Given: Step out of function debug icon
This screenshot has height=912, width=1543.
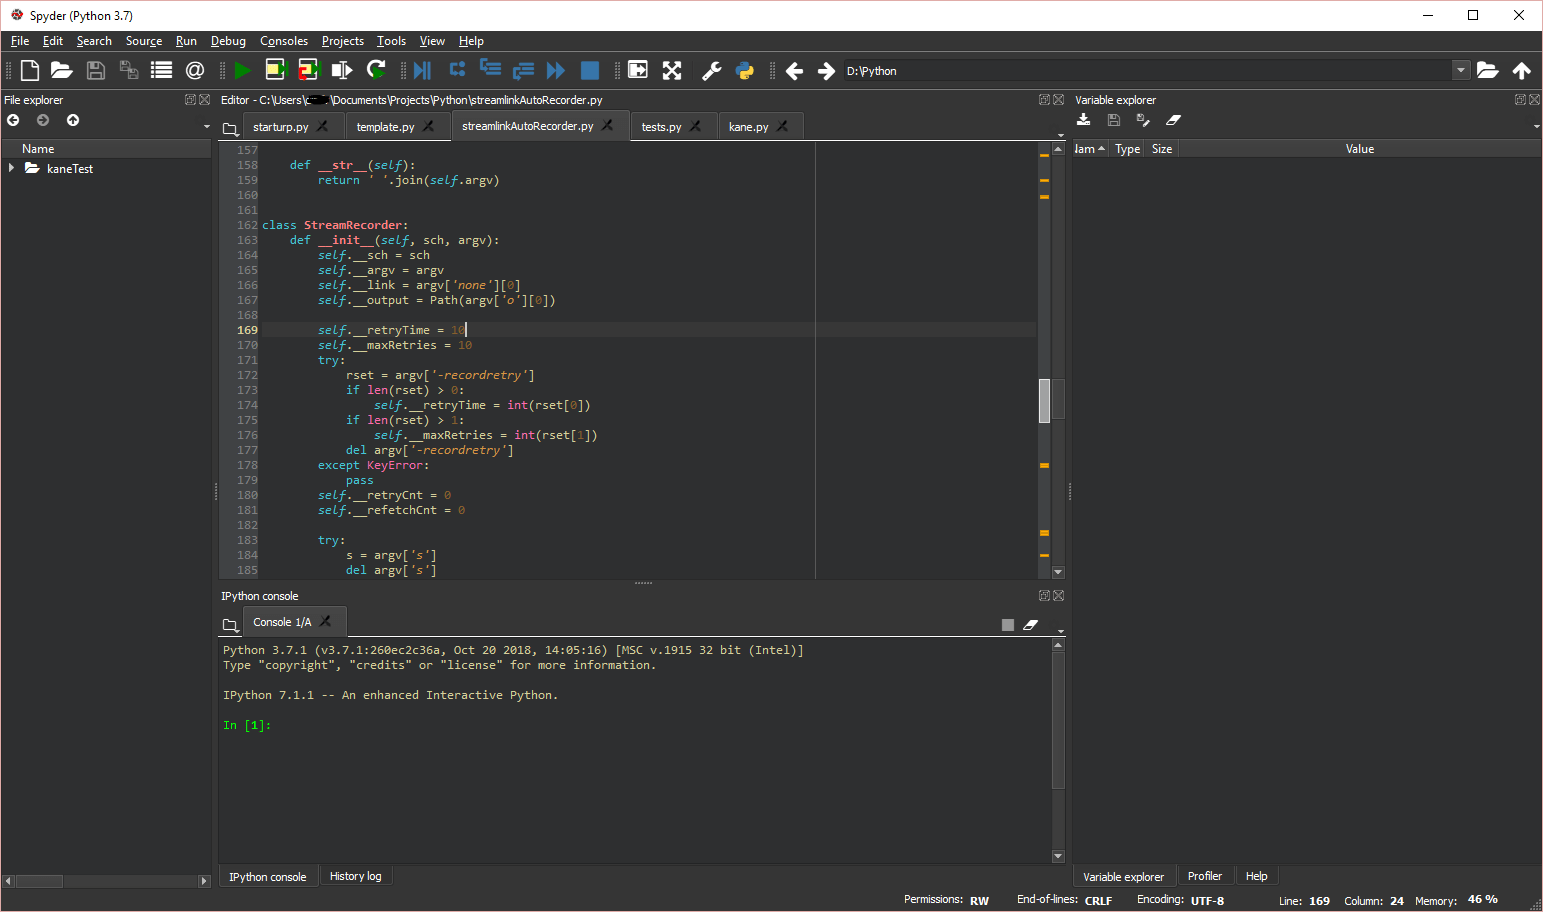Looking at the screenshot, I should click(x=523, y=70).
